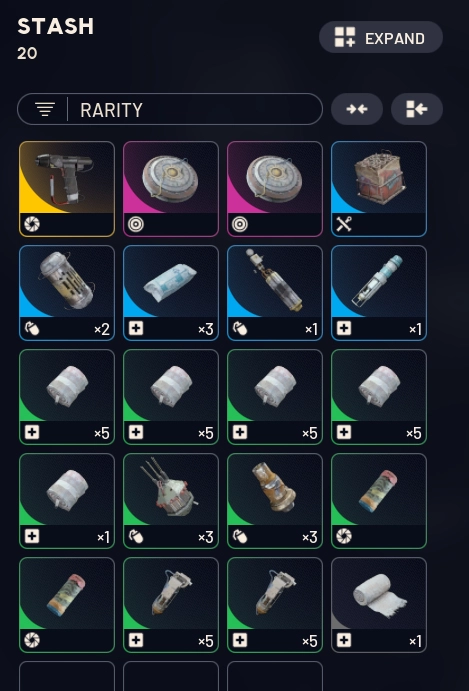Screen dimensions: 469x691
Task: Select the blue syringe item with x1 count
Action: point(379,293)
